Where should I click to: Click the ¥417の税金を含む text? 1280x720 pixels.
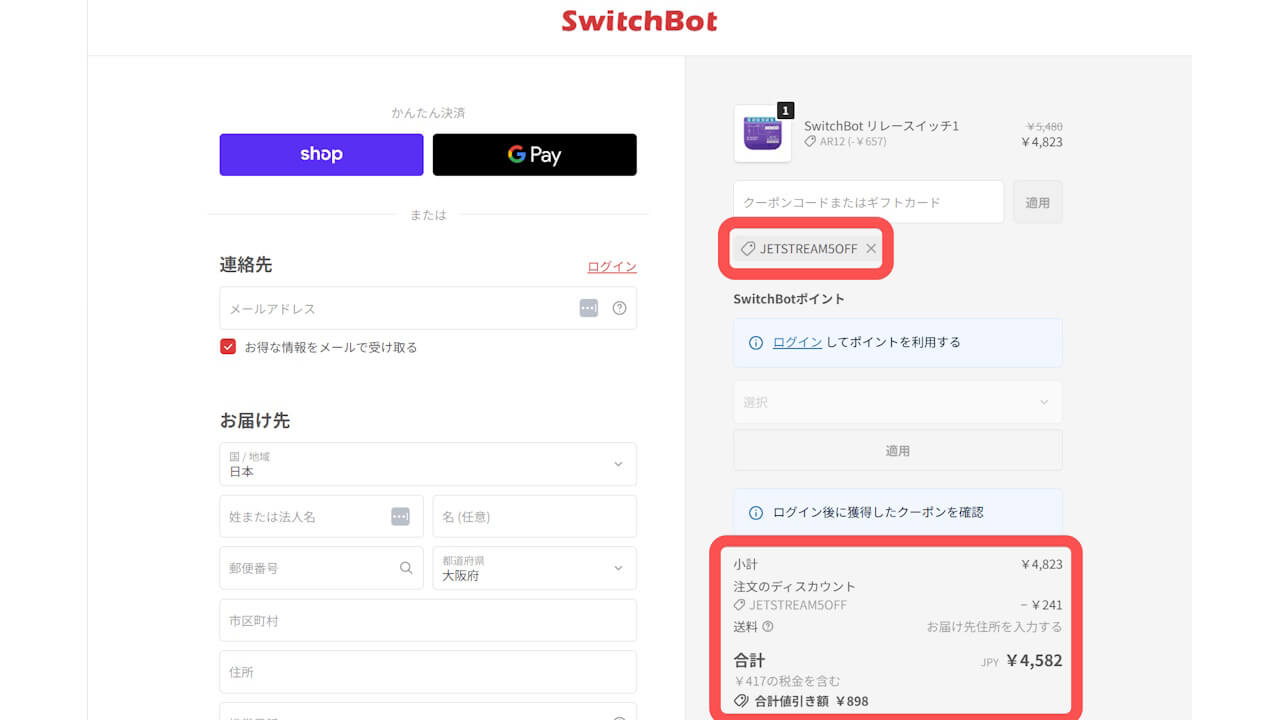coord(787,681)
